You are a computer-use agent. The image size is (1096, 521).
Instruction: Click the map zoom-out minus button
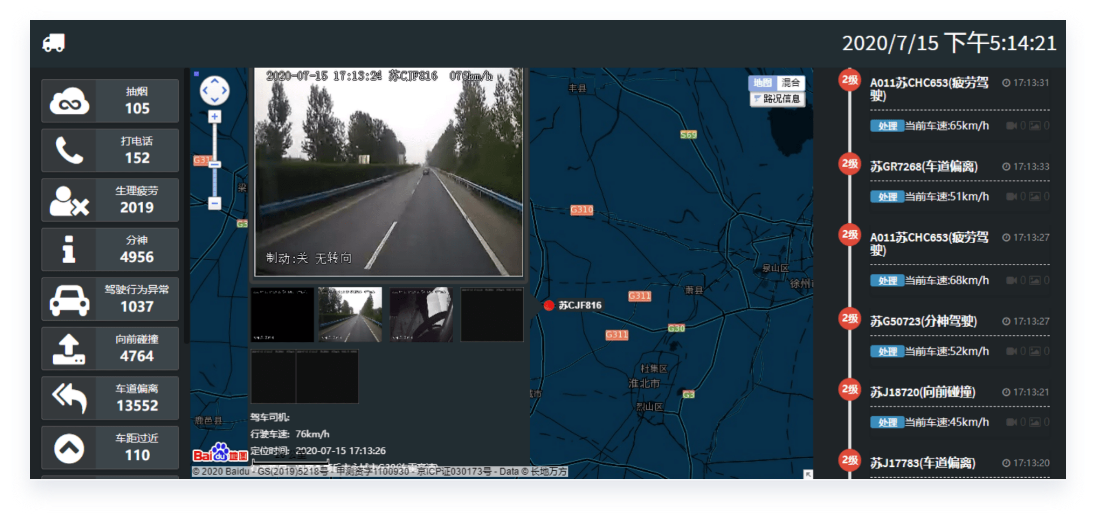[x=214, y=203]
